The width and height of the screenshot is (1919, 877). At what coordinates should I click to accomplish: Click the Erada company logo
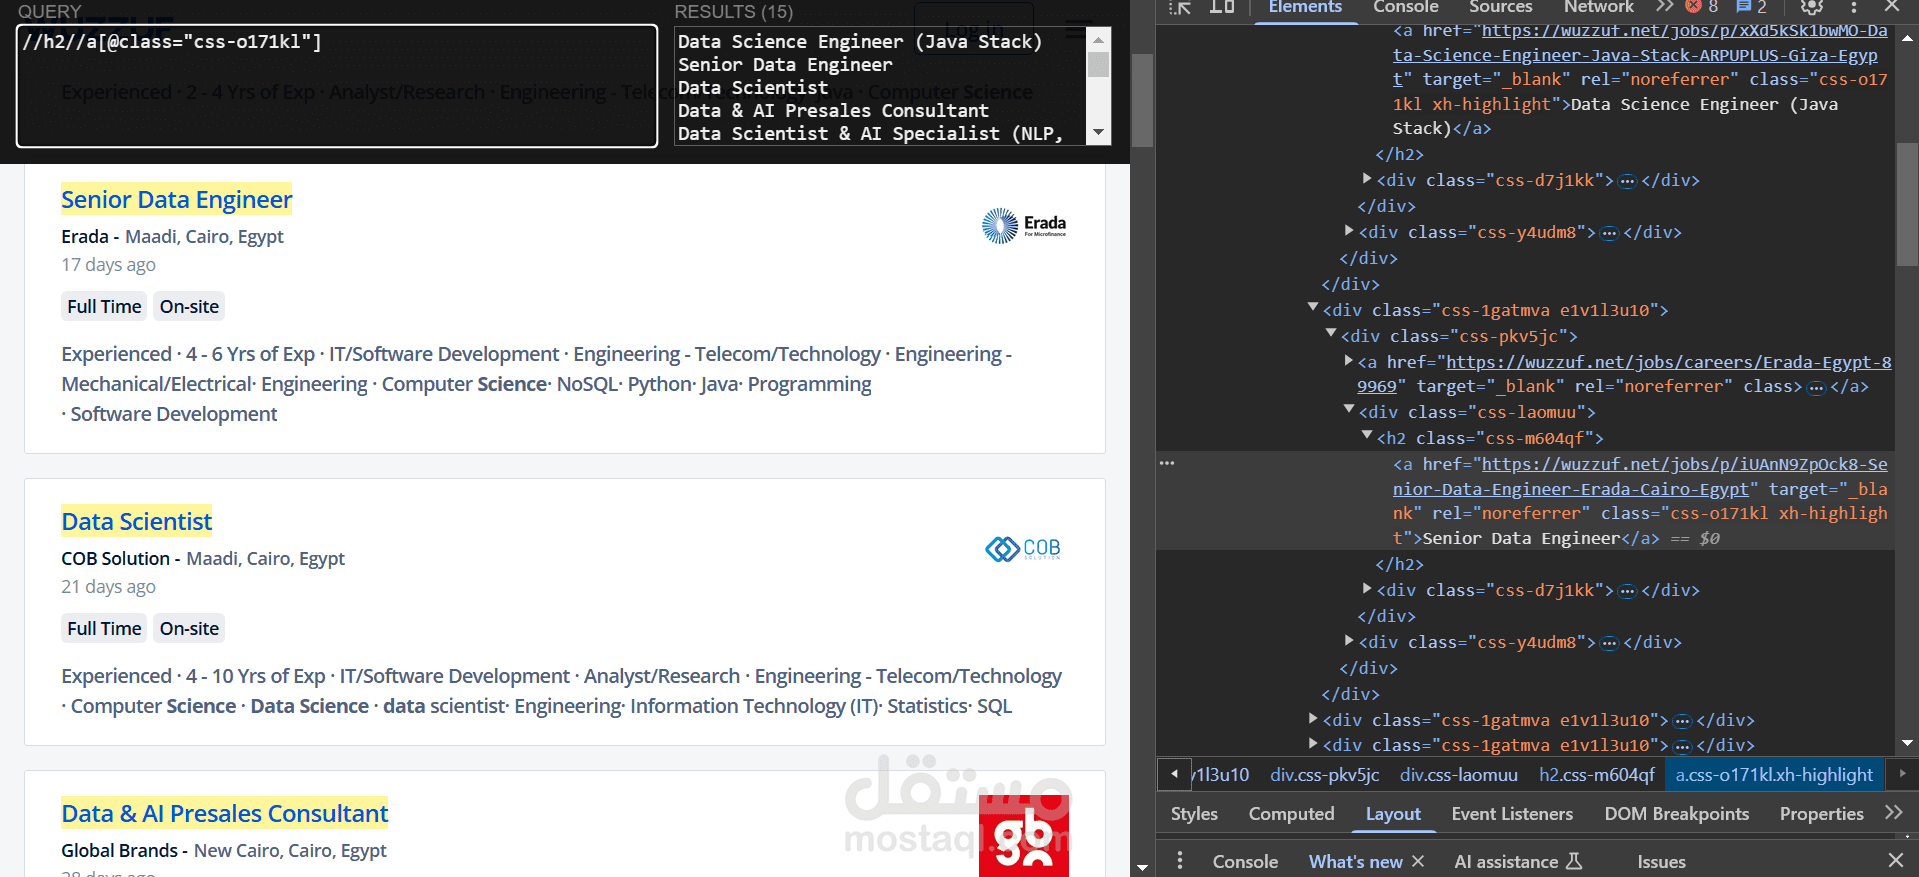point(1023,226)
